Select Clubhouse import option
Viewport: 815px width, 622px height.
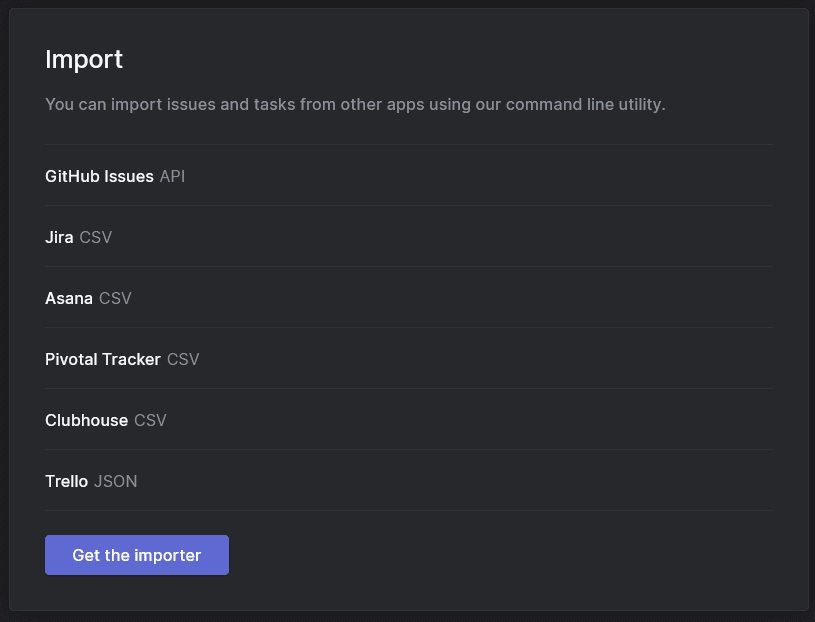409,419
